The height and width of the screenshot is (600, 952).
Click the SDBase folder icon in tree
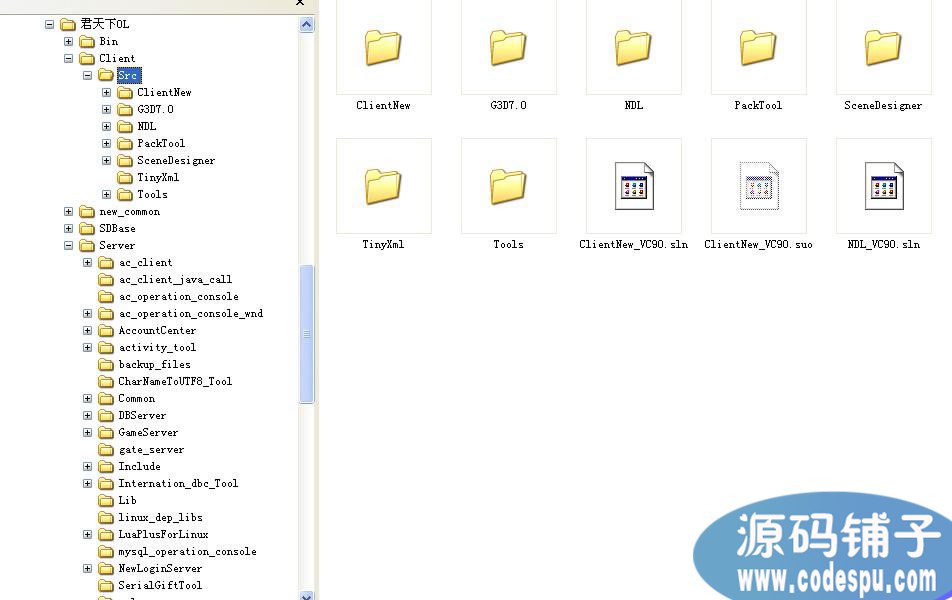[87, 228]
